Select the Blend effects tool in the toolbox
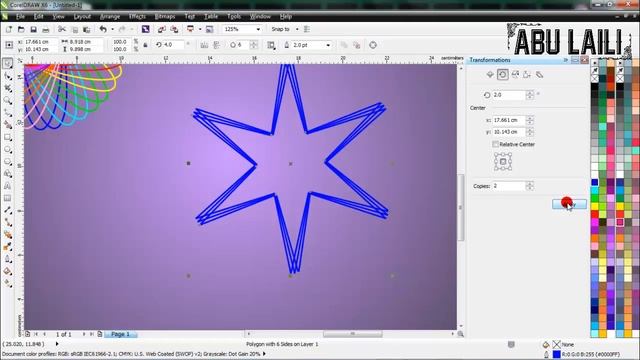Screen dimensions: 640x360 click(8, 235)
